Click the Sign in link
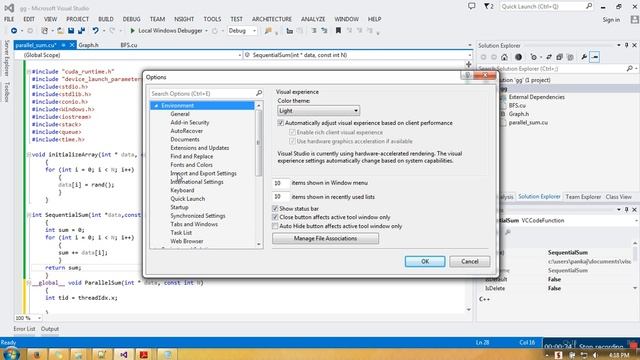 click(611, 20)
